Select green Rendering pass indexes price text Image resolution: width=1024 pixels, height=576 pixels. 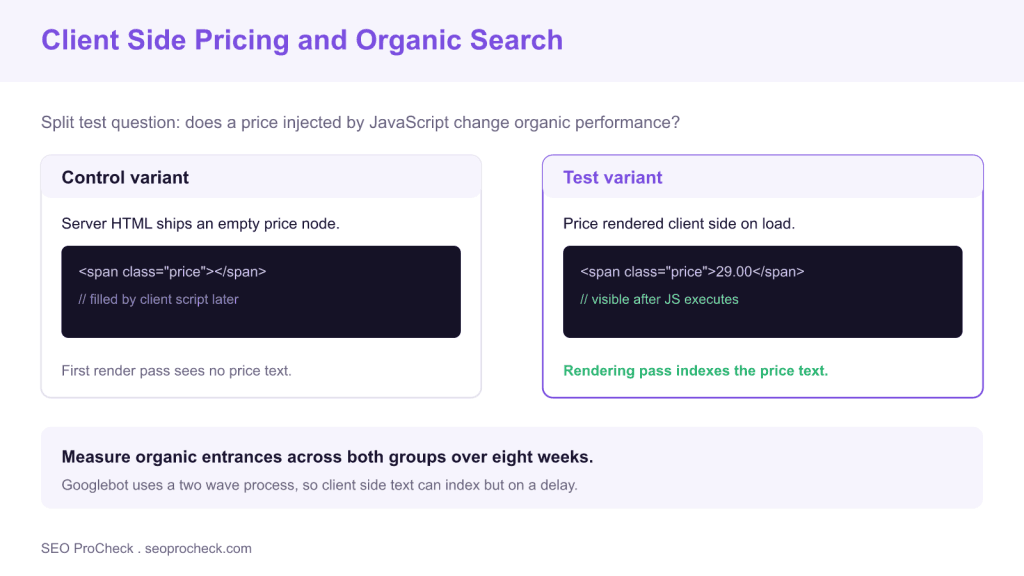pos(696,371)
